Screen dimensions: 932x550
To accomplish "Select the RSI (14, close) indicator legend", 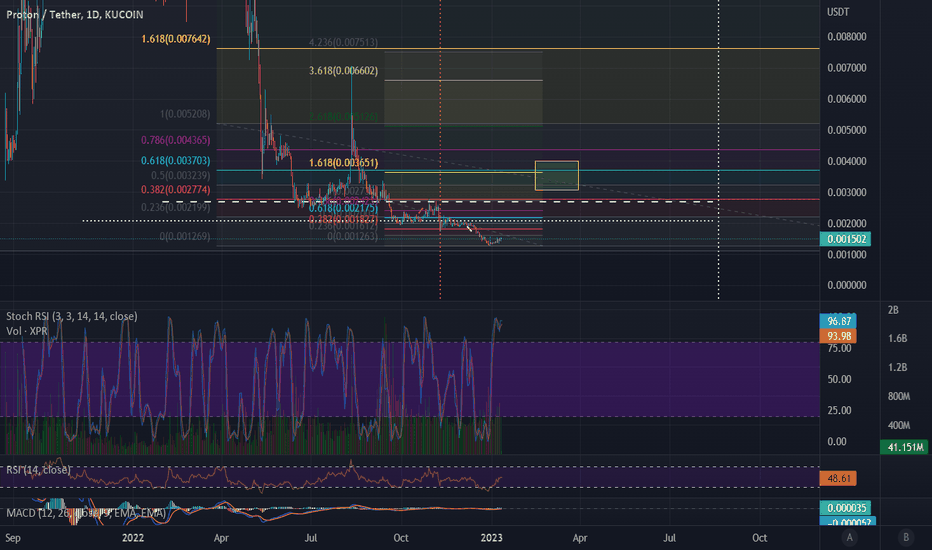I will [38, 470].
